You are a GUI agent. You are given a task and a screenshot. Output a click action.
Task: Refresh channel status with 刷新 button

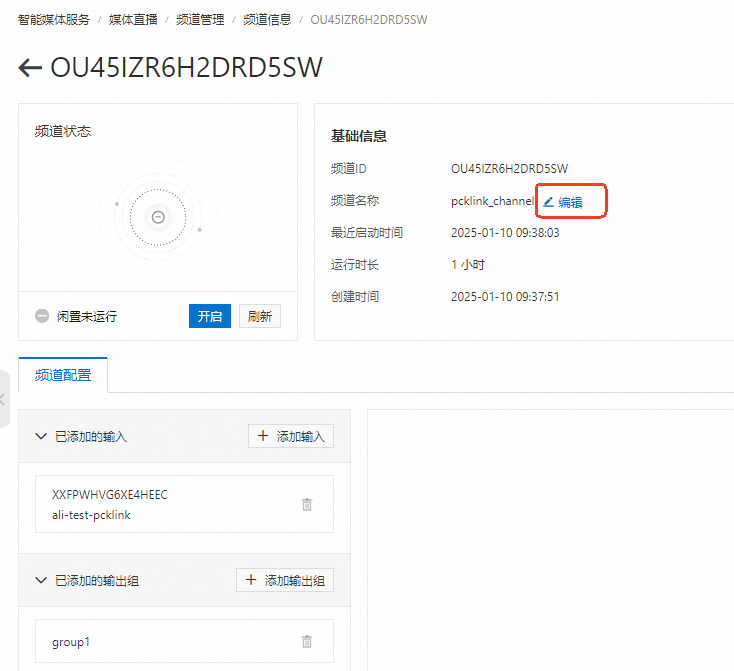click(260, 316)
